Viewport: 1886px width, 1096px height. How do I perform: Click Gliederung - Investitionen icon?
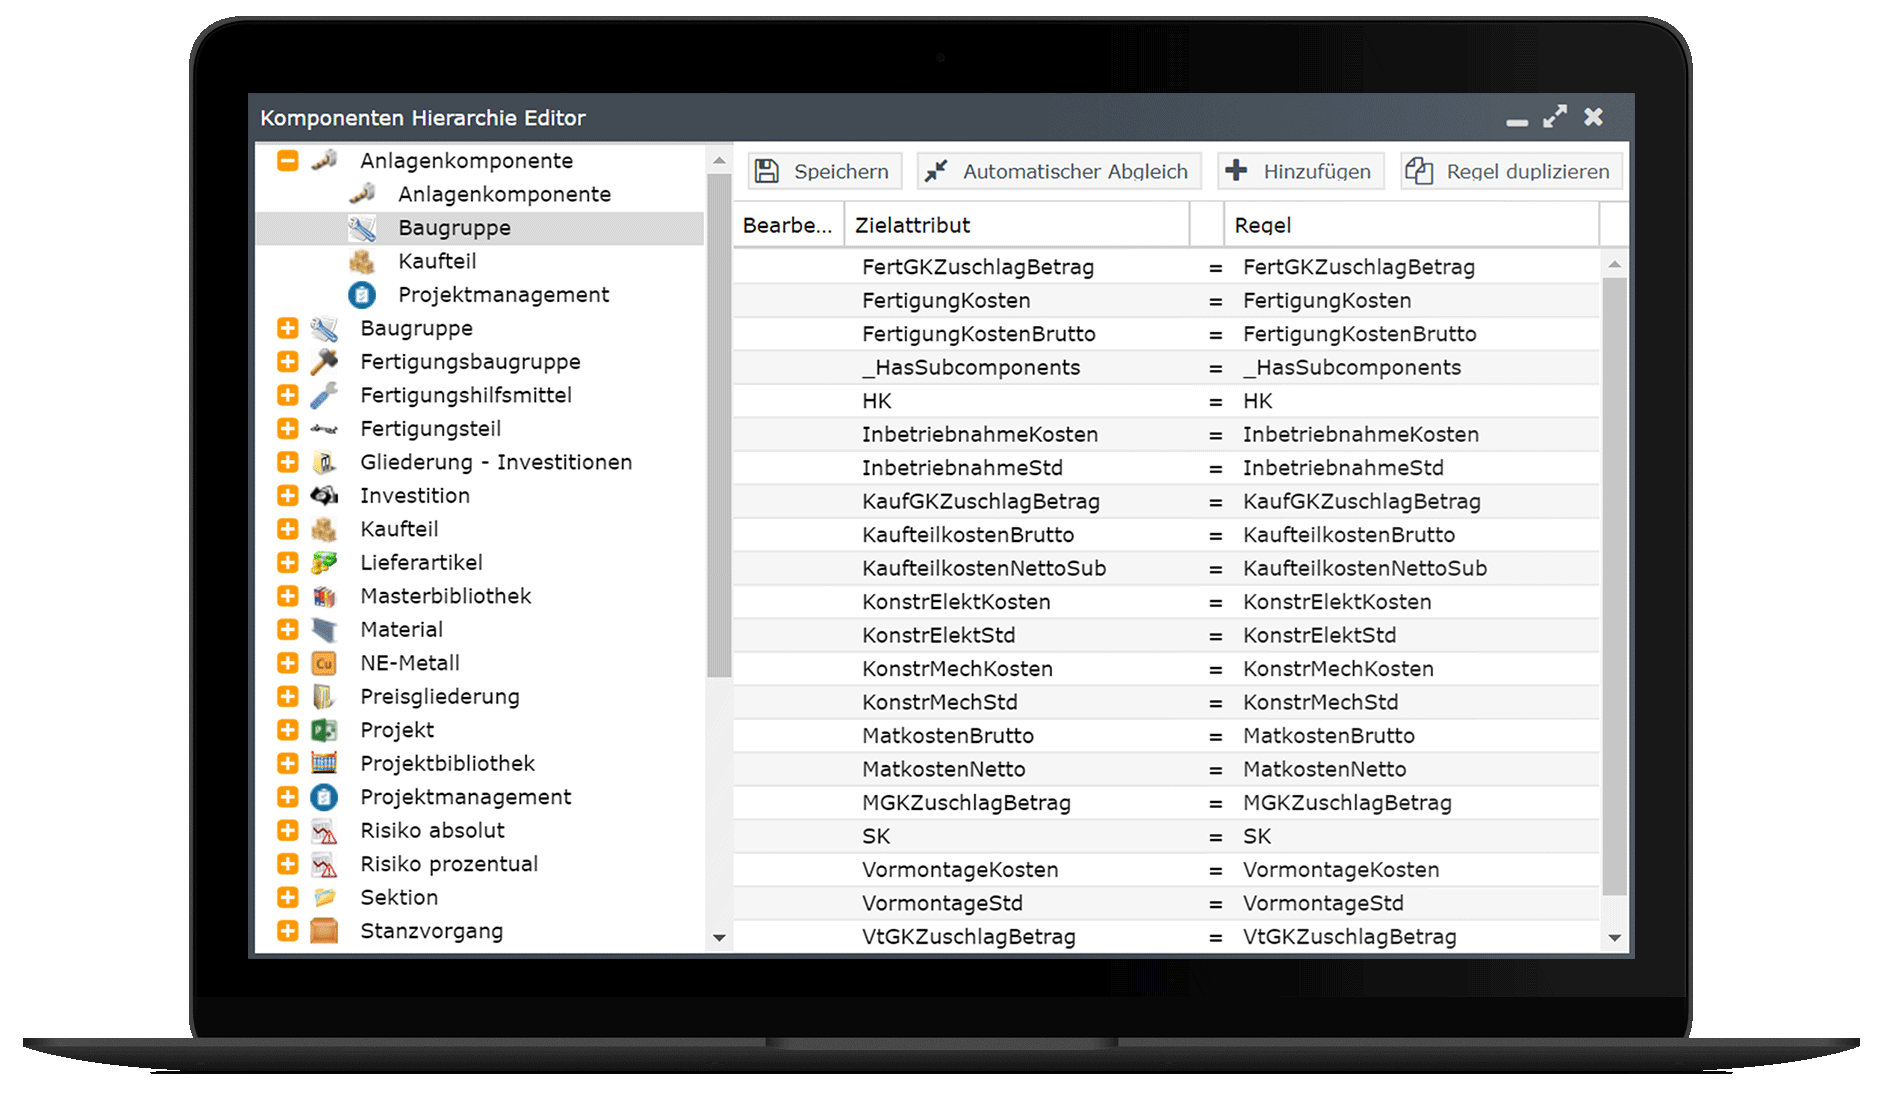324,462
